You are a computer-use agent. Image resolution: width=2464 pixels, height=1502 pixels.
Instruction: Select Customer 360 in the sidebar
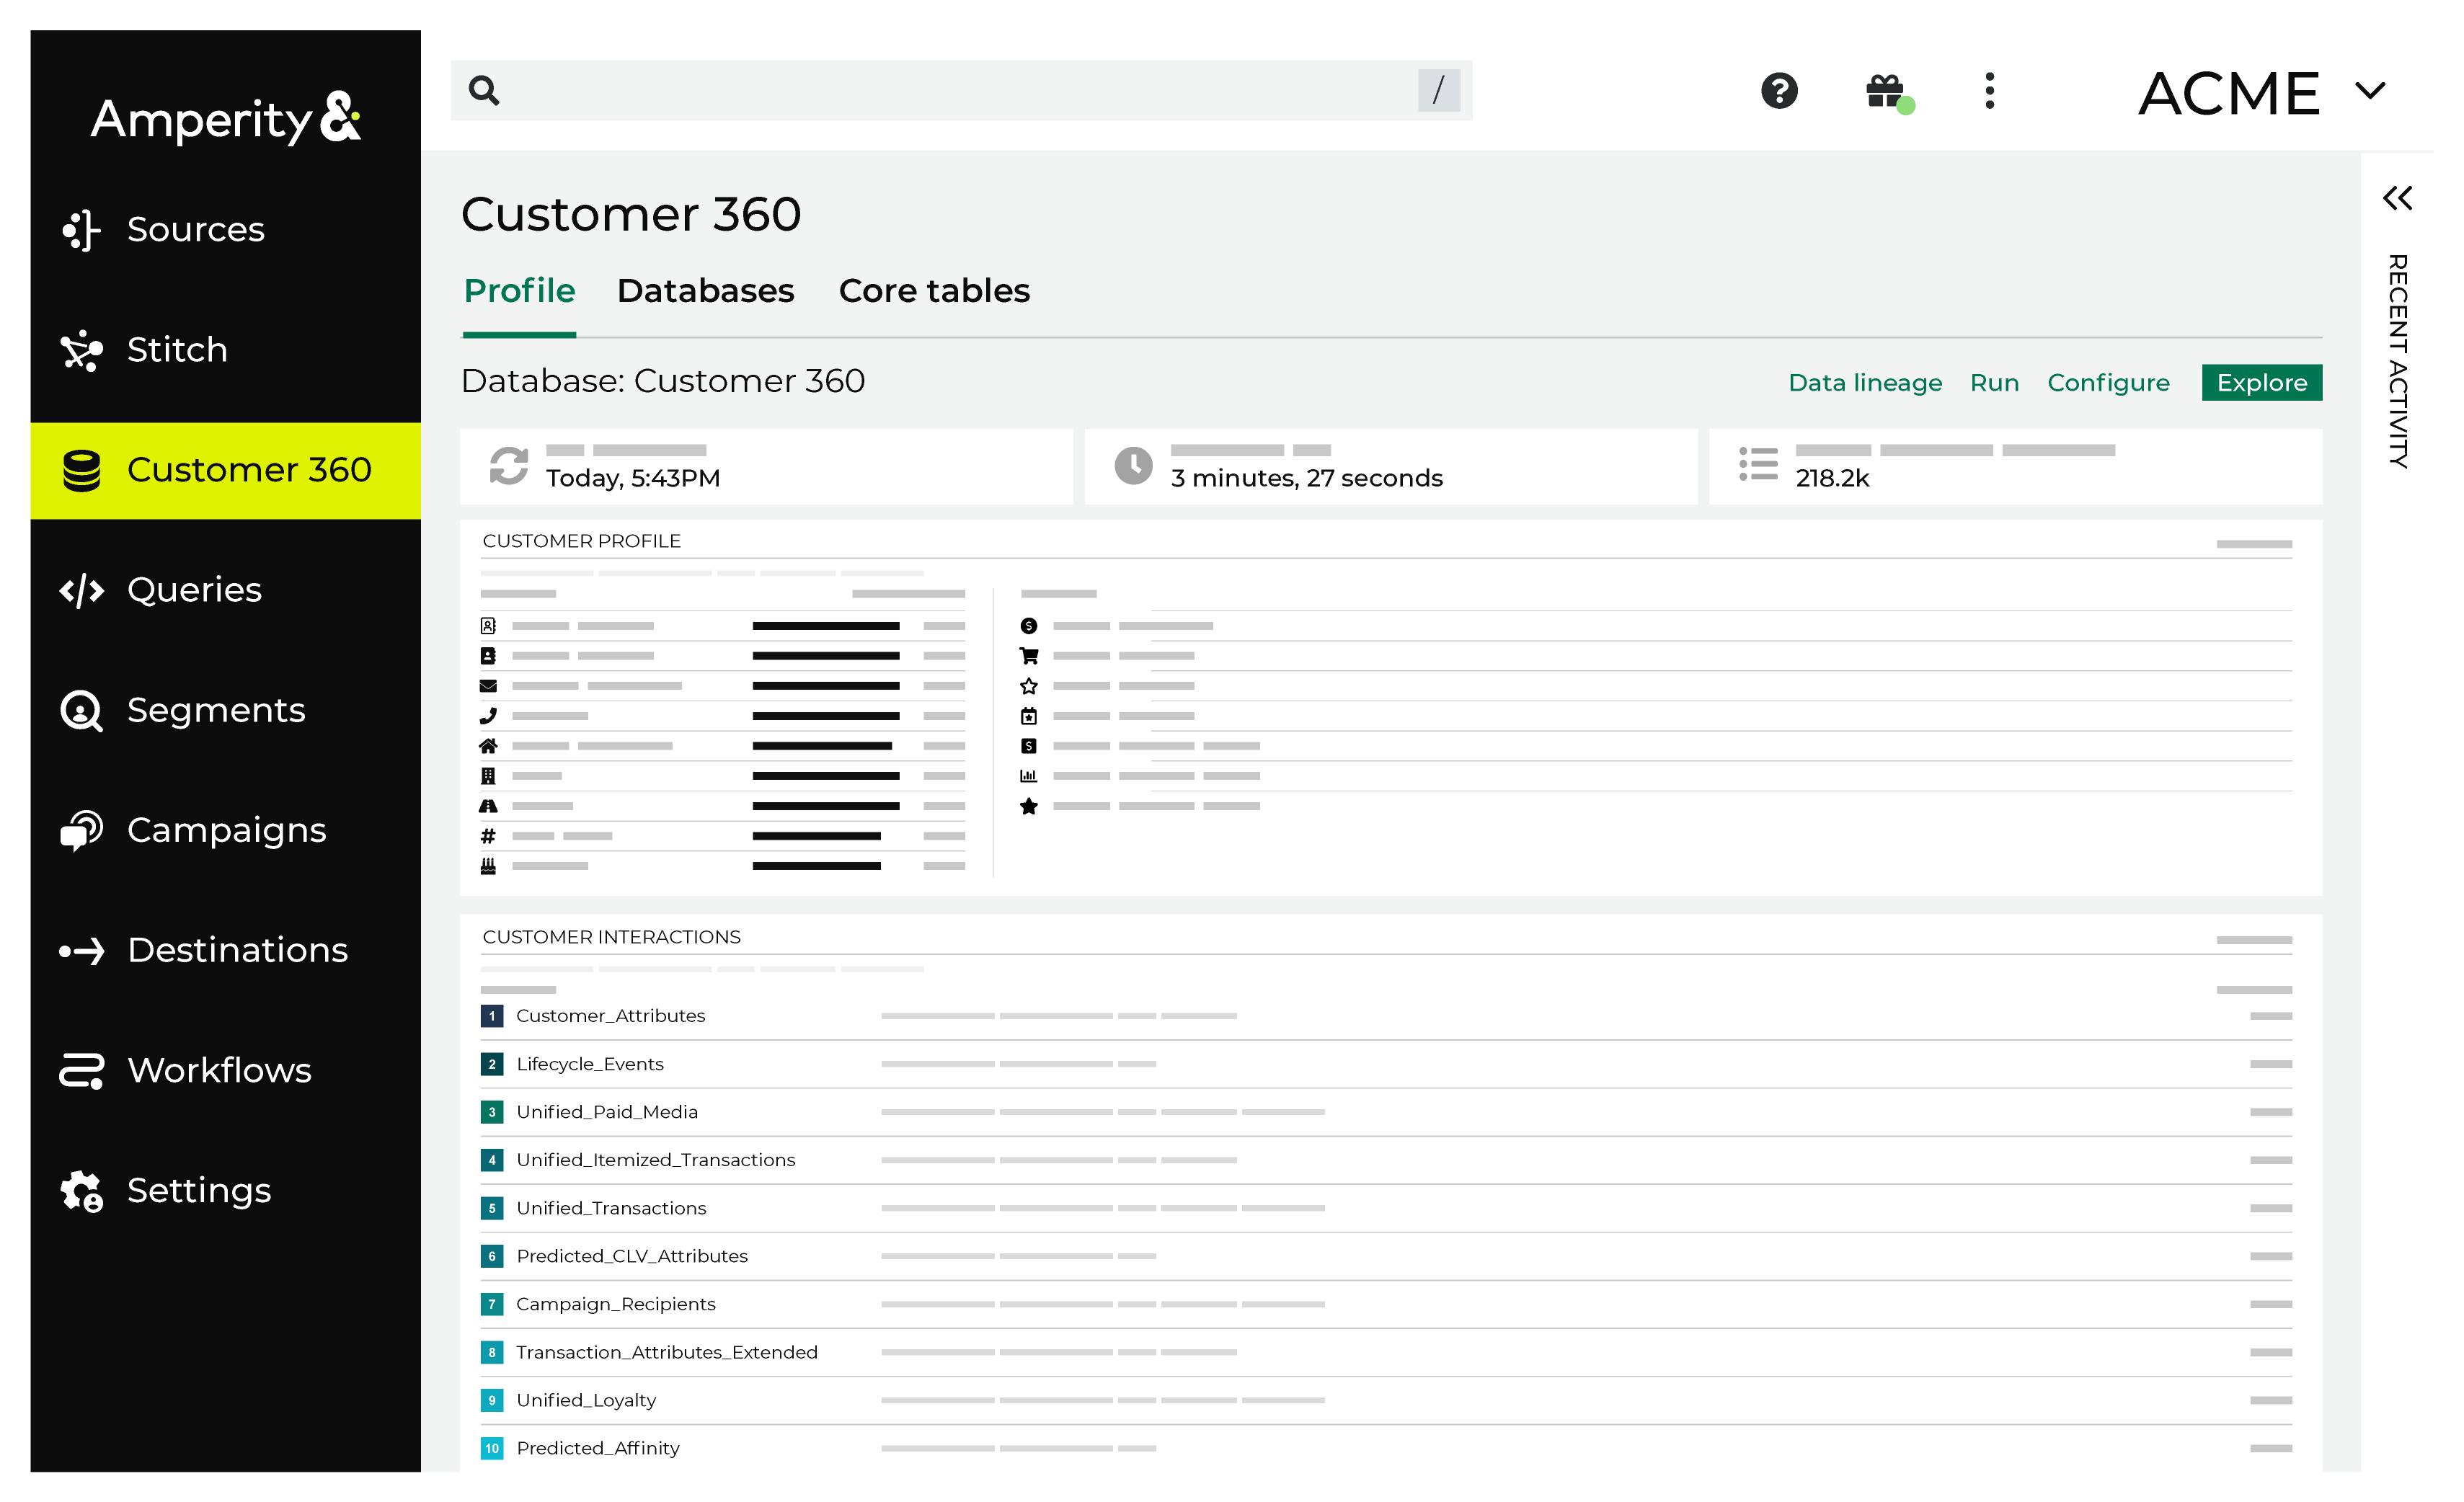tap(225, 470)
